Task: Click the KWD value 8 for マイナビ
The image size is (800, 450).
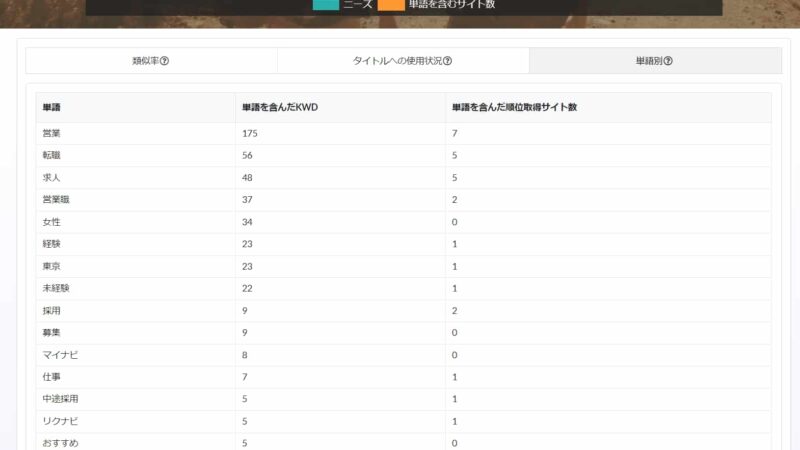Action: point(245,355)
